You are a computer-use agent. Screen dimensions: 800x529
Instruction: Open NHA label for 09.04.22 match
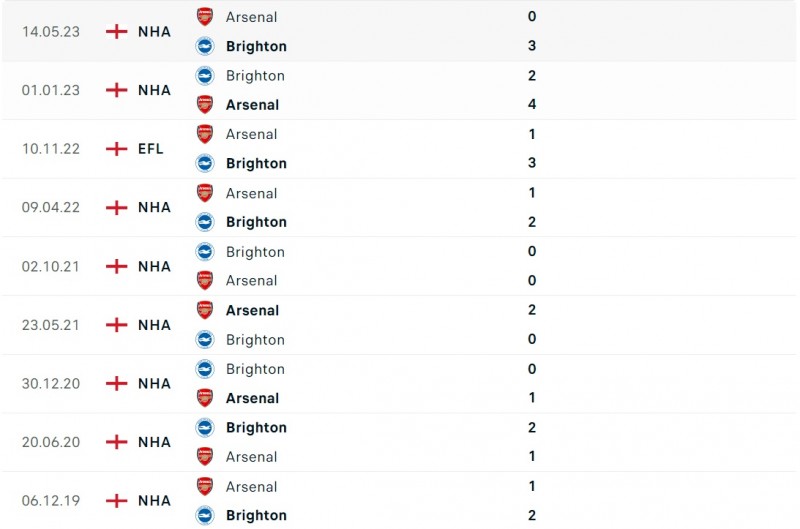(x=154, y=207)
